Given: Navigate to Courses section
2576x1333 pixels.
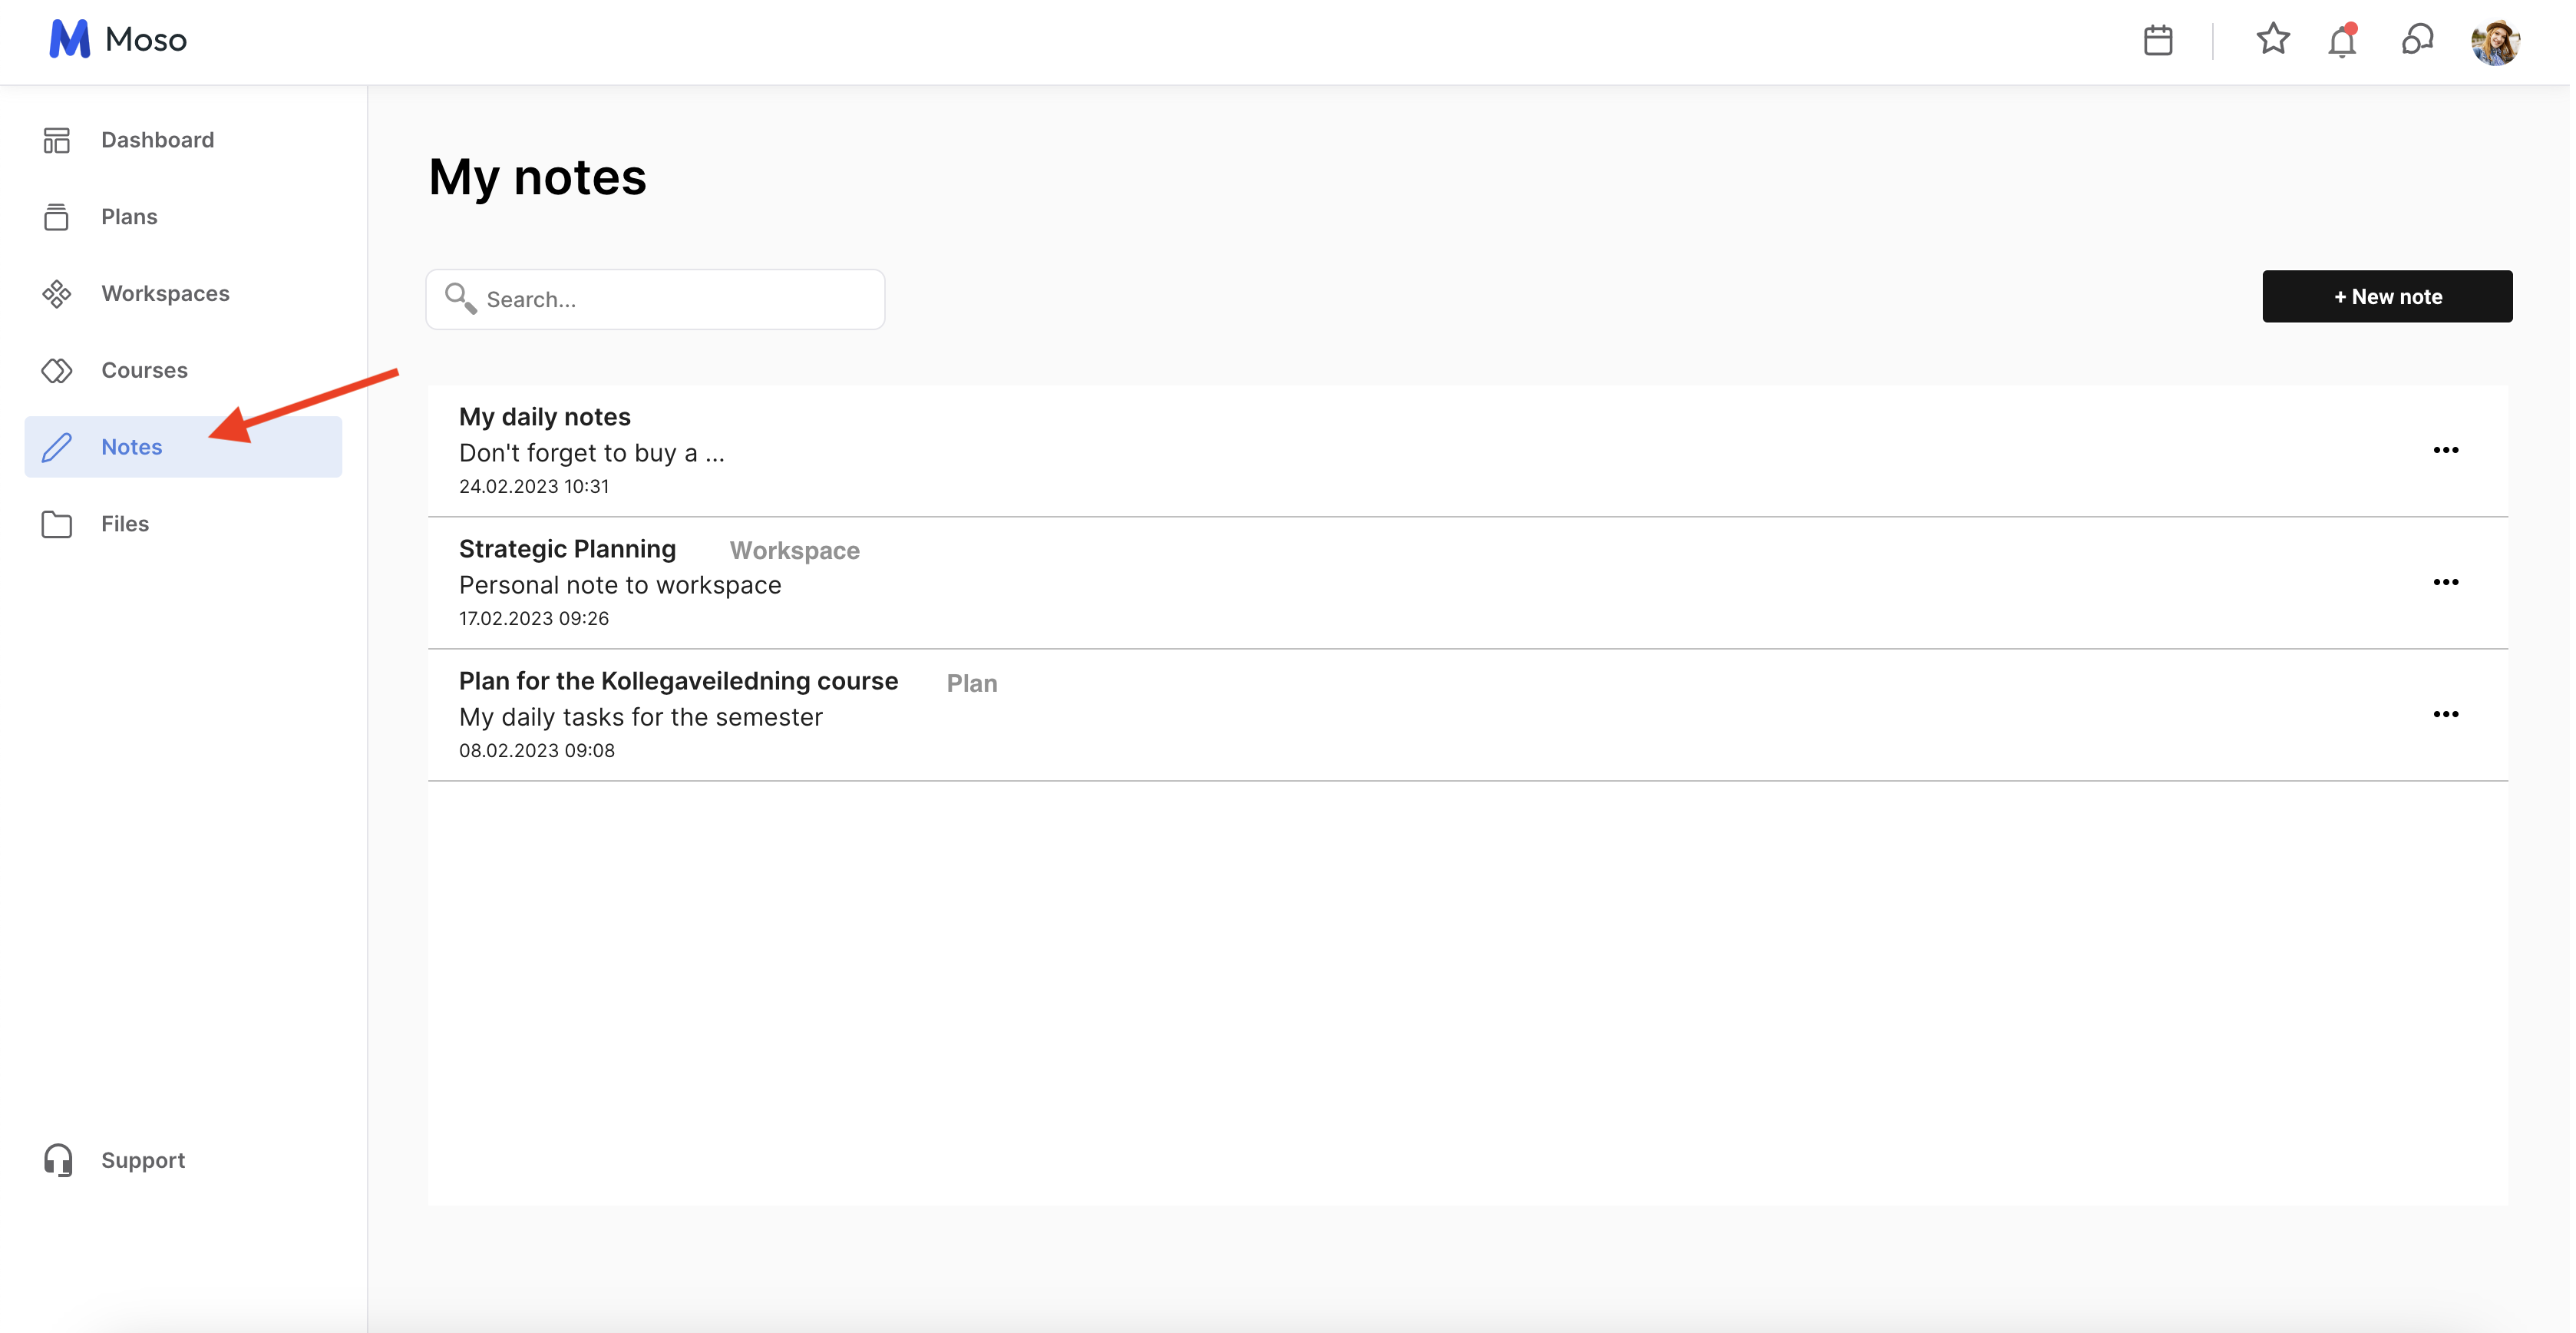Looking at the screenshot, I should point(144,370).
